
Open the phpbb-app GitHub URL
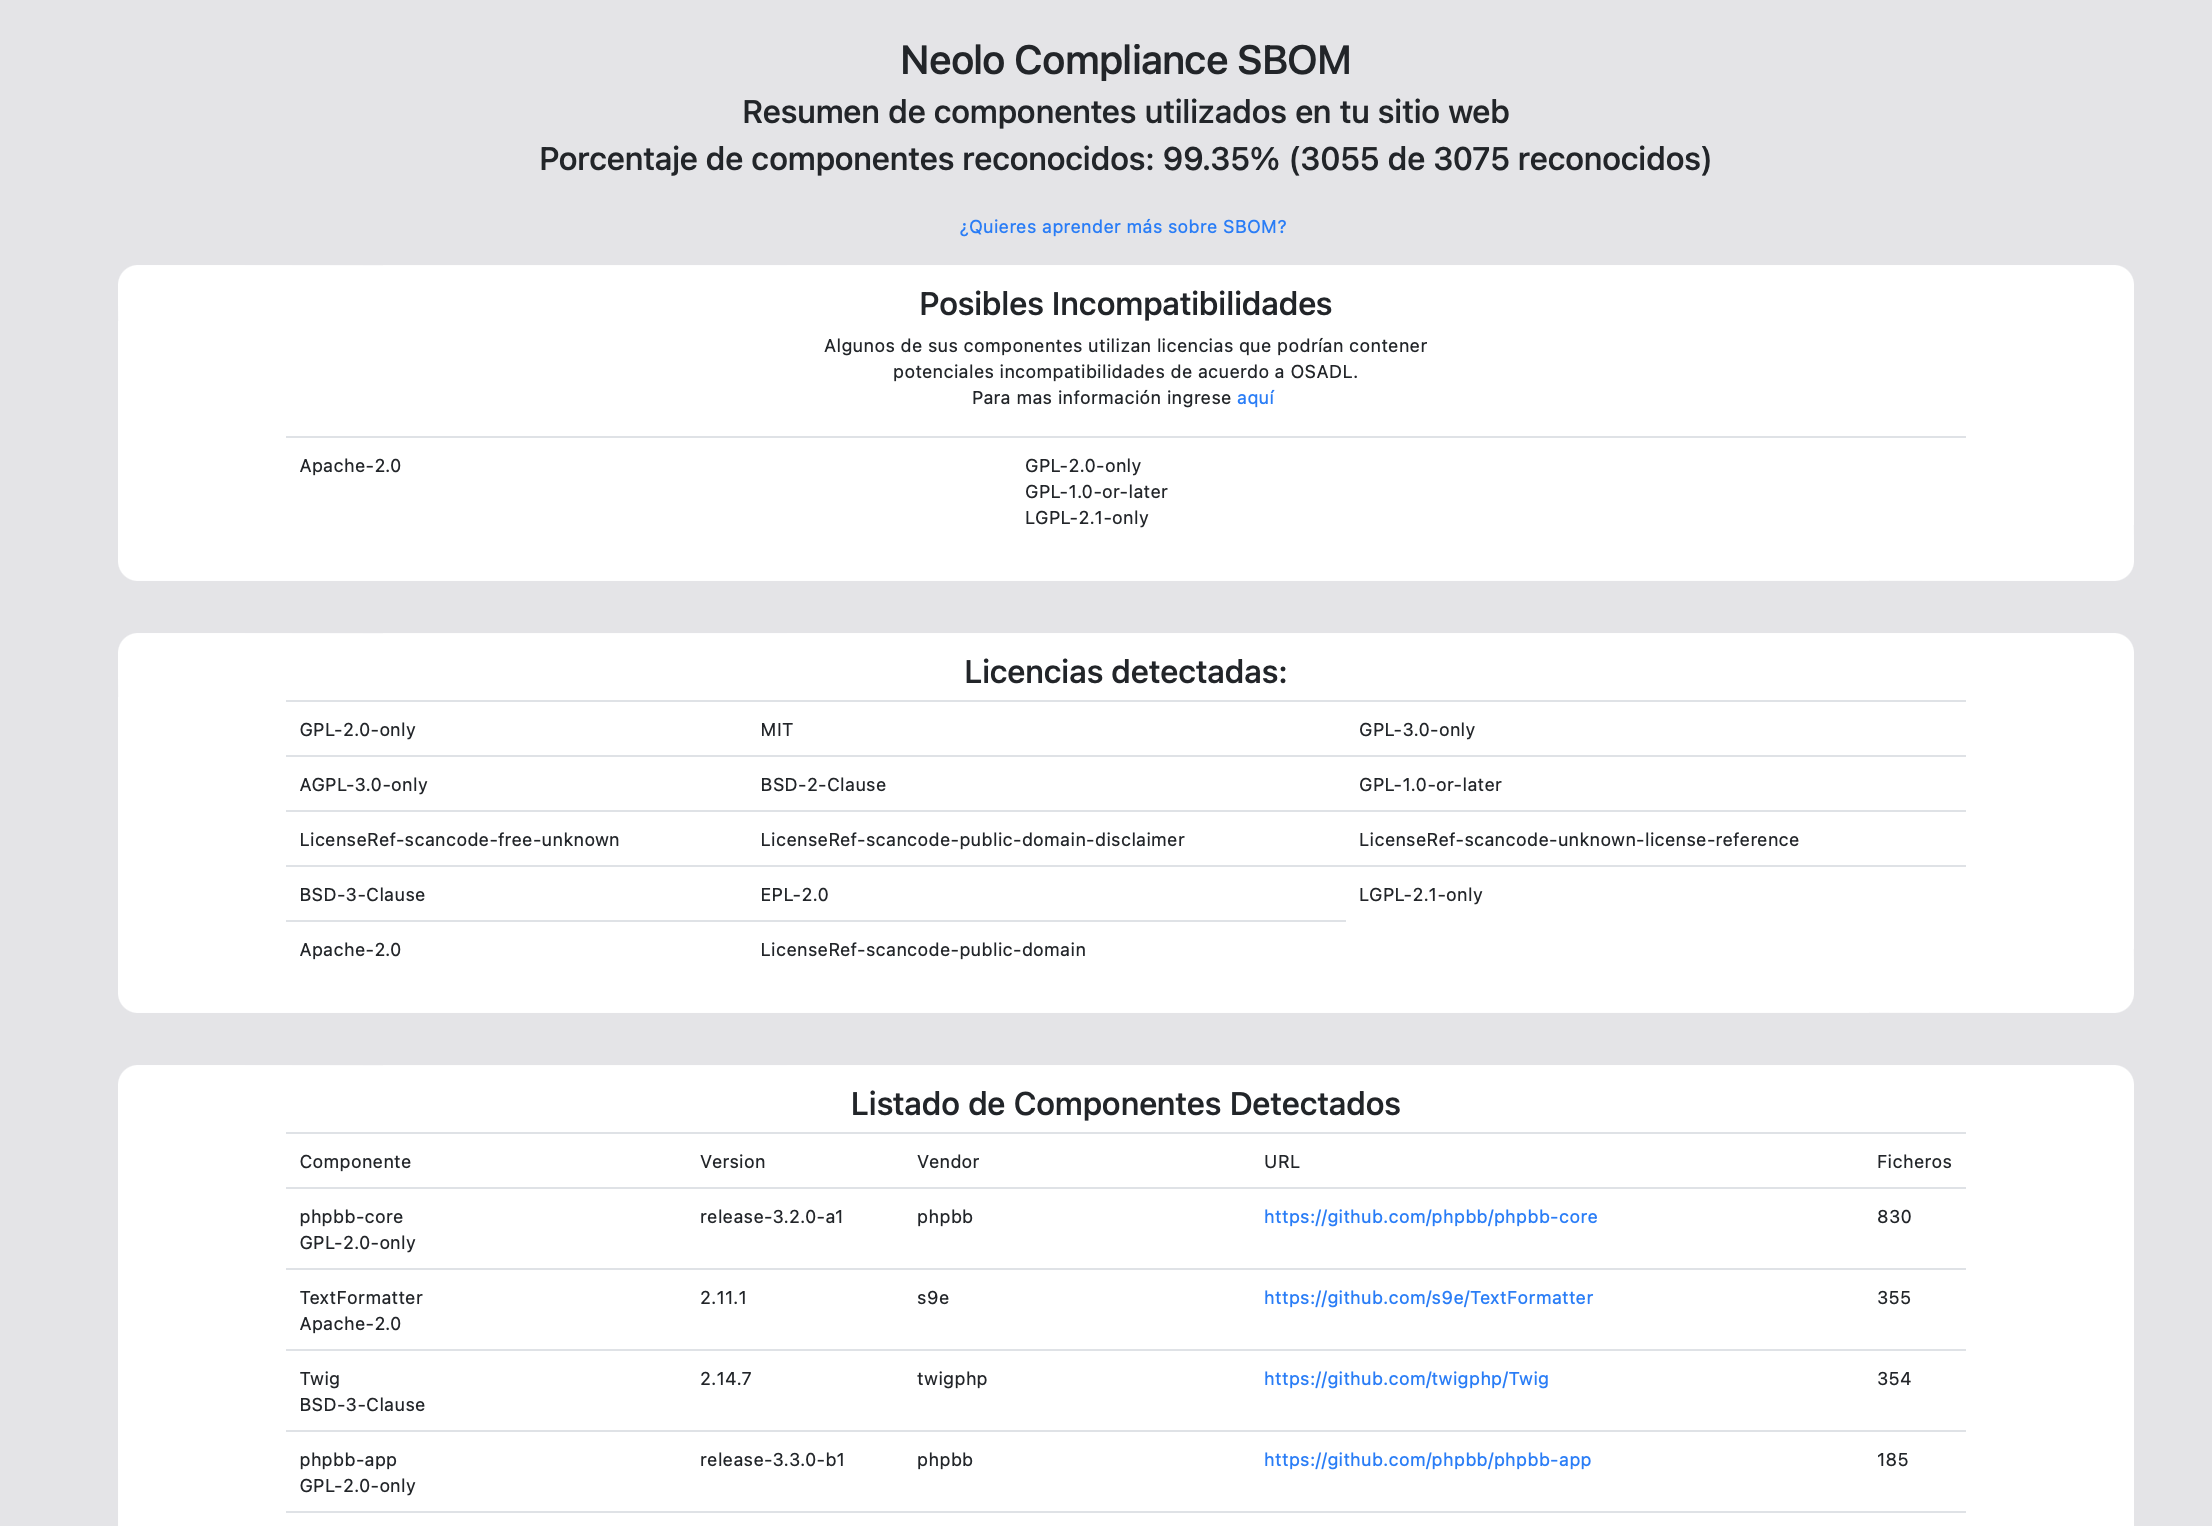pyautogui.click(x=1427, y=1460)
